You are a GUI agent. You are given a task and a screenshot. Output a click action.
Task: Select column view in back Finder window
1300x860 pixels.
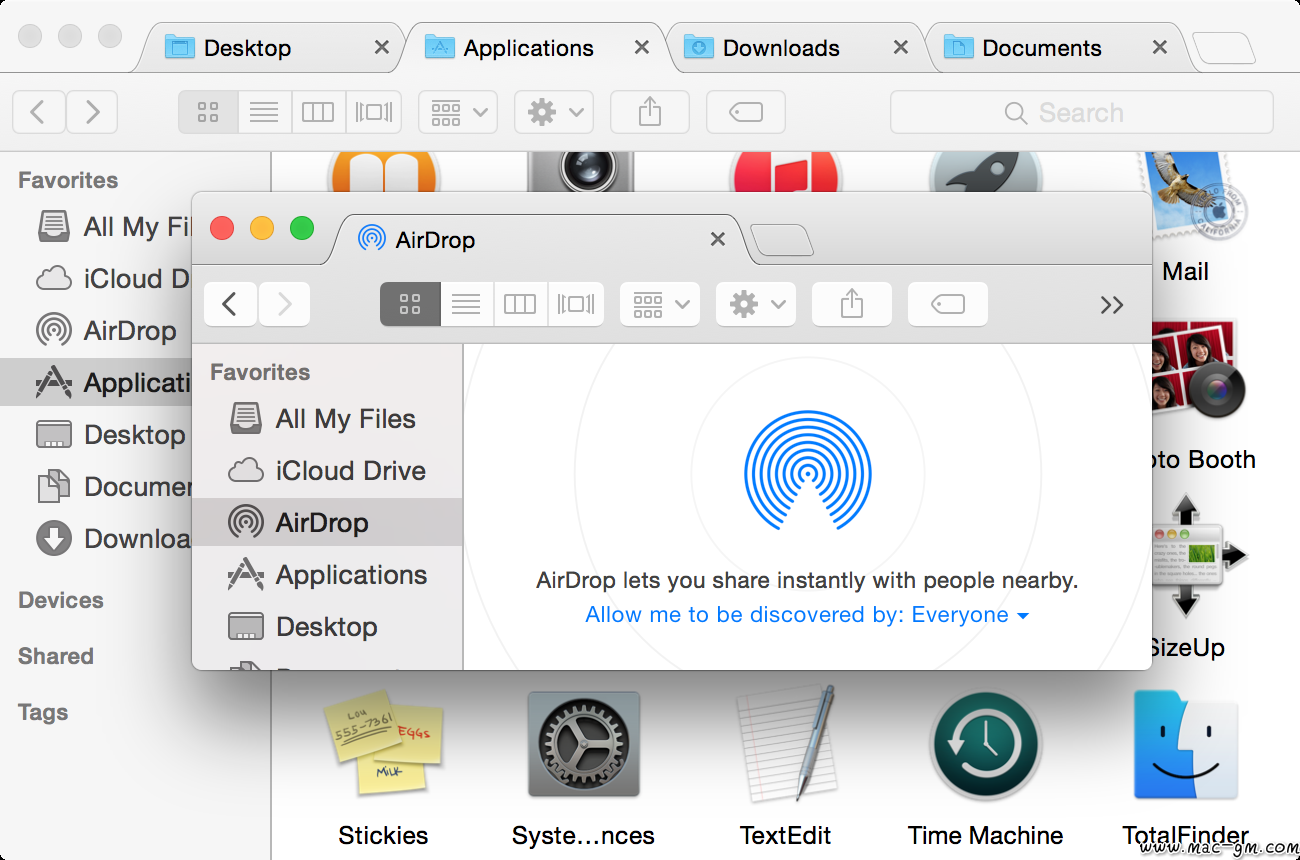point(318,112)
